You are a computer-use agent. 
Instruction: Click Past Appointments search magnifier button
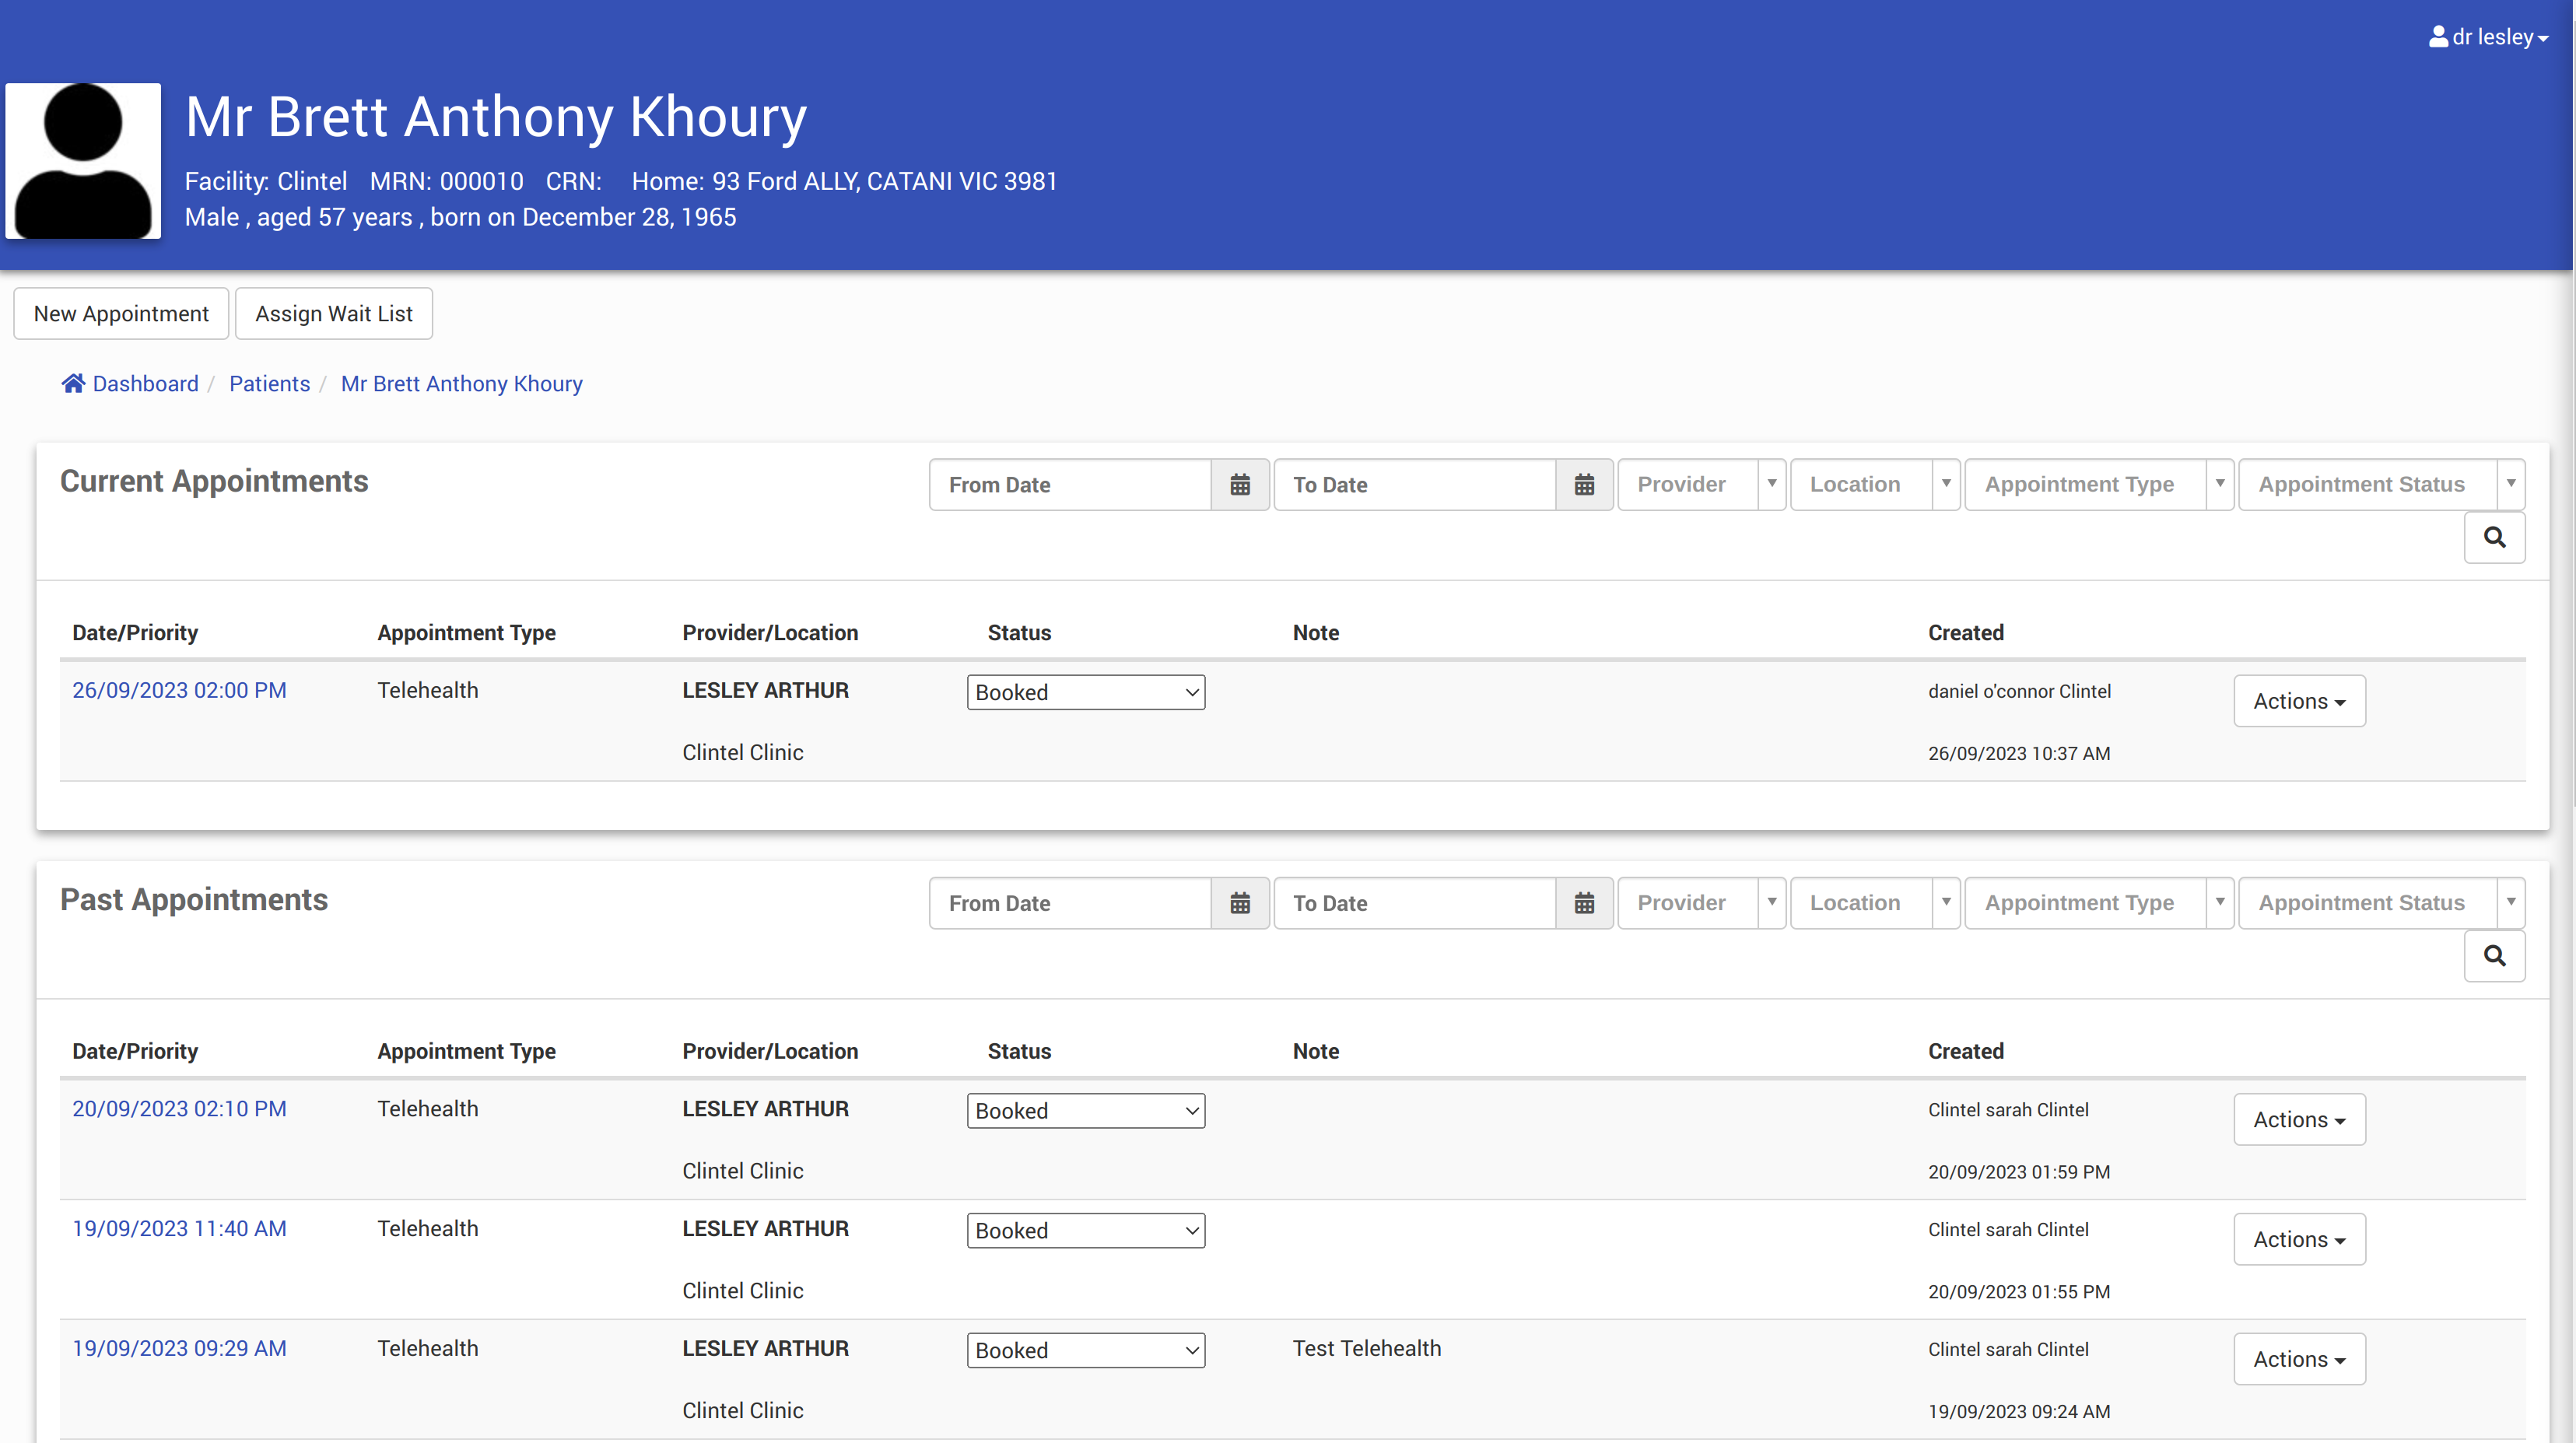(2494, 956)
